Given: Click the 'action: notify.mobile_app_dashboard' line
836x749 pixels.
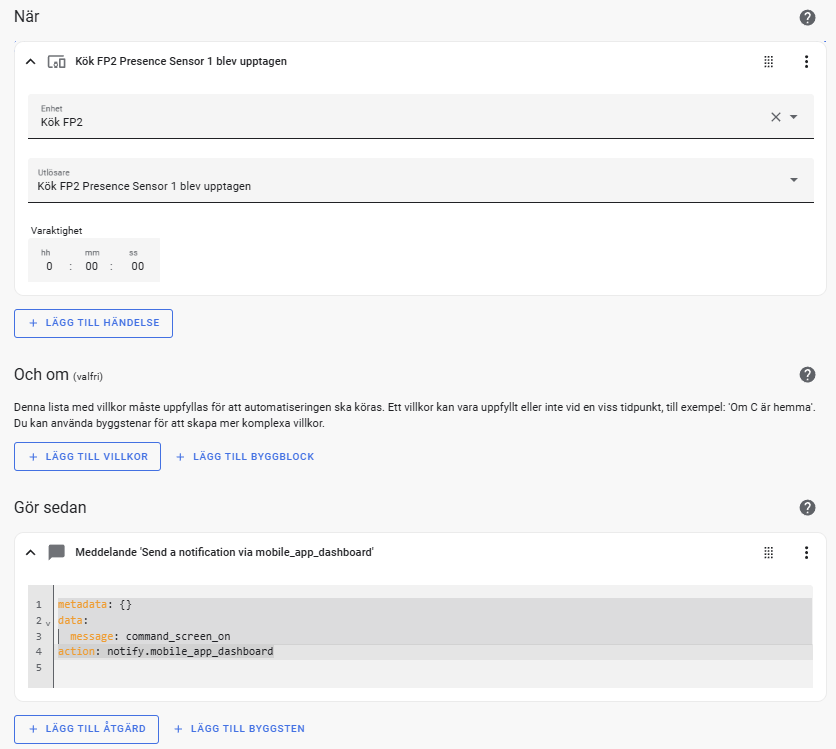Looking at the screenshot, I should coord(165,651).
